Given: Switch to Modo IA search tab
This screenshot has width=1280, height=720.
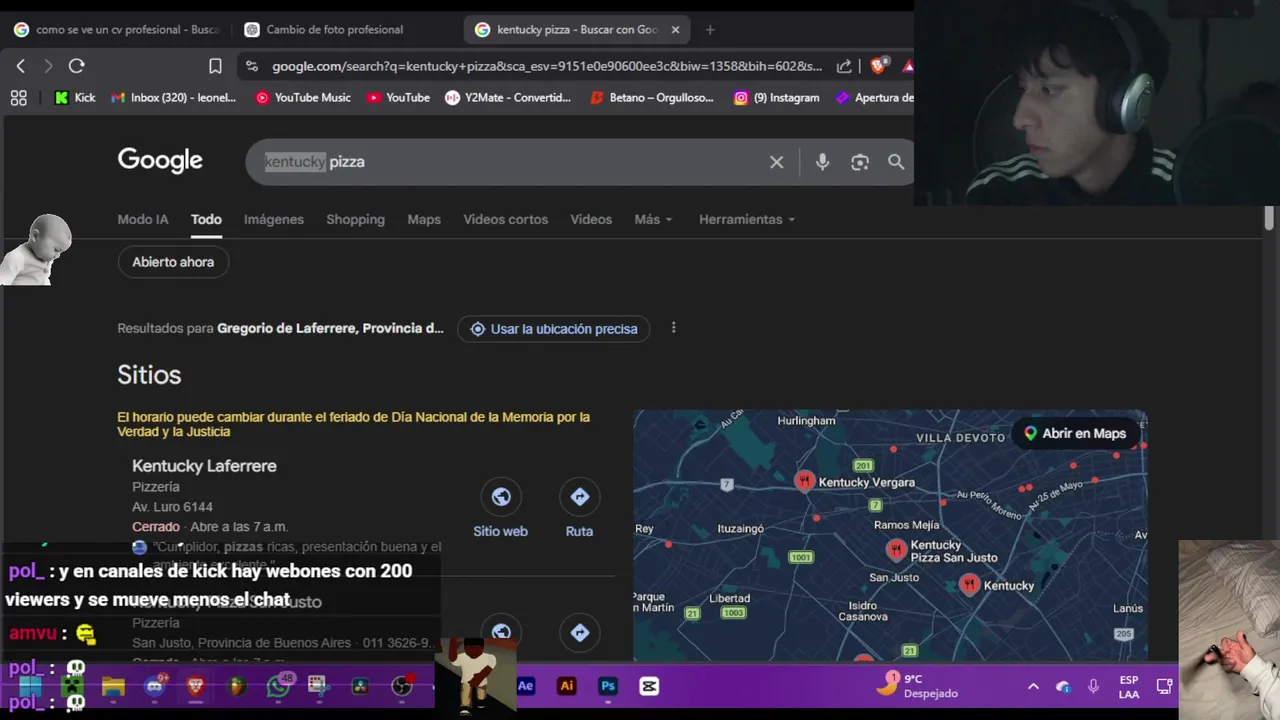Looking at the screenshot, I should [x=143, y=220].
